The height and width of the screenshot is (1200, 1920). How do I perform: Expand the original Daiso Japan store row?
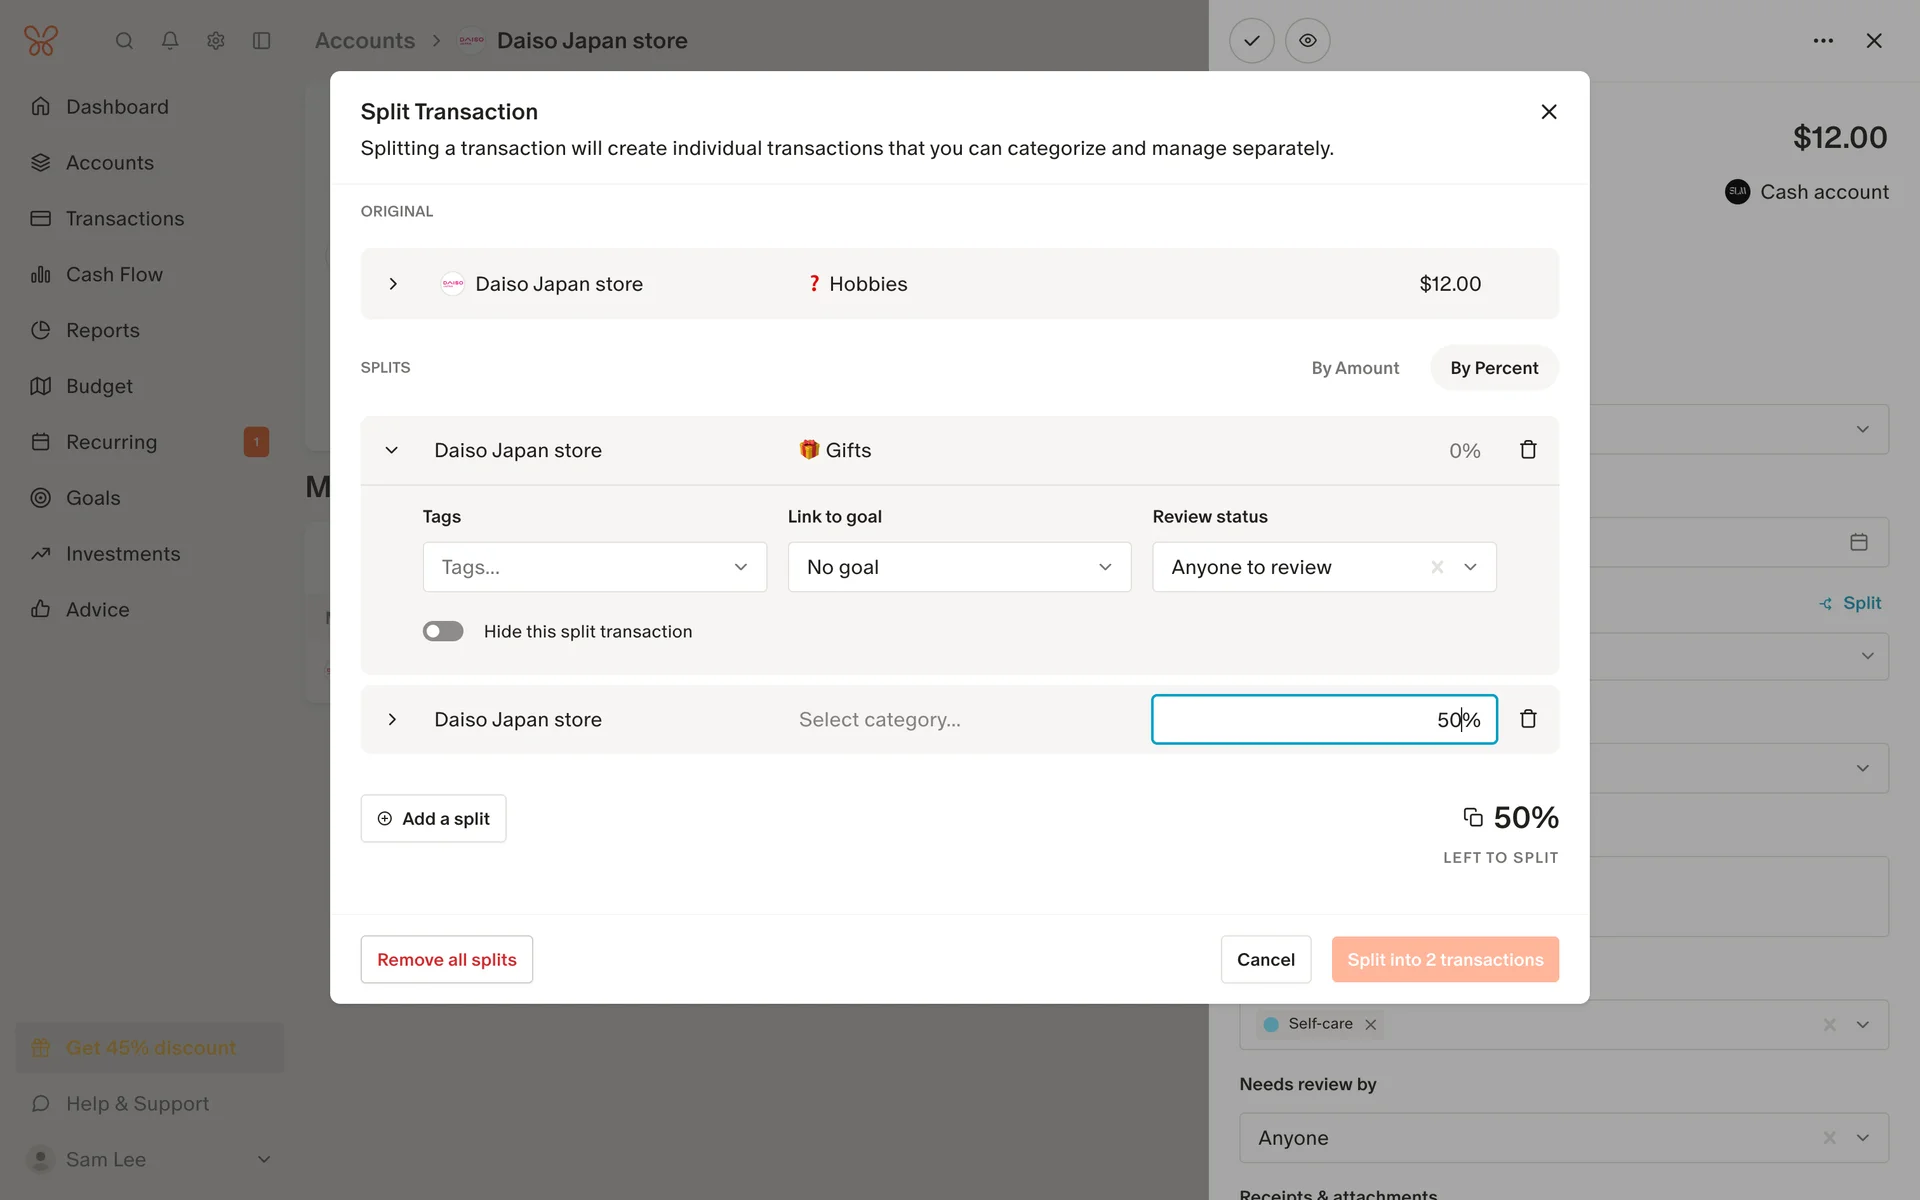point(393,284)
